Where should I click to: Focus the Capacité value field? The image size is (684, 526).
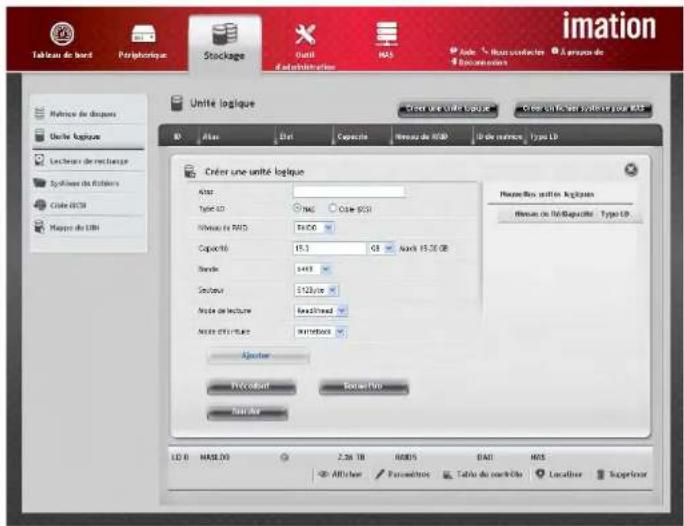(x=330, y=248)
